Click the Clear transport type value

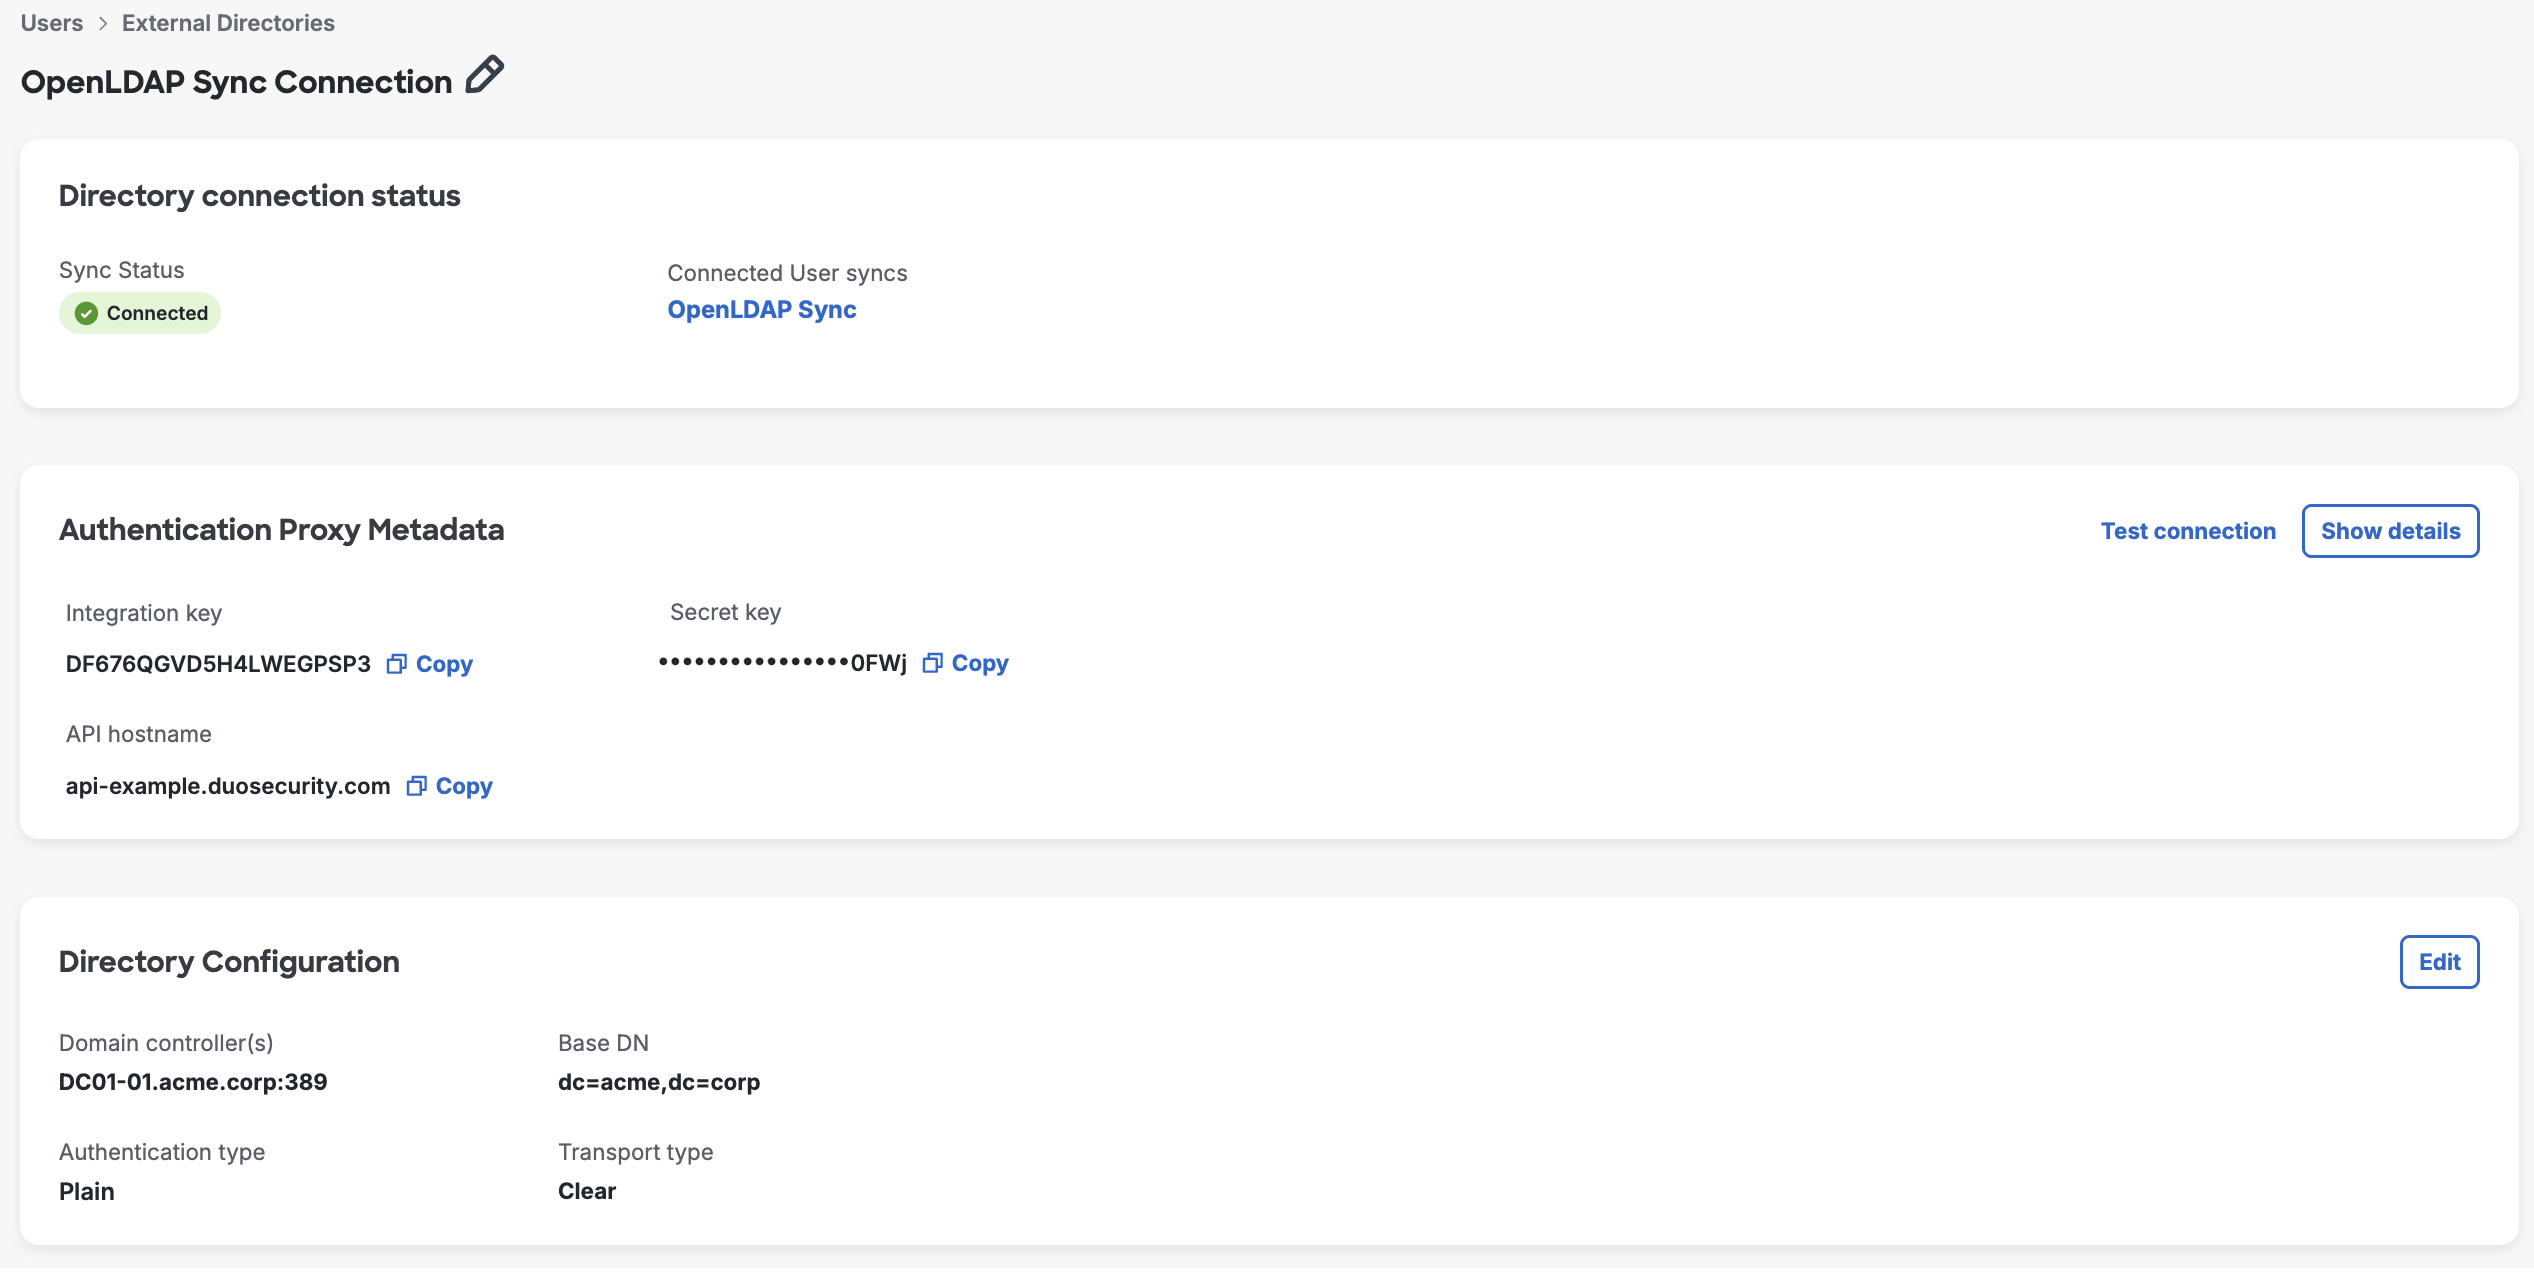click(587, 1191)
